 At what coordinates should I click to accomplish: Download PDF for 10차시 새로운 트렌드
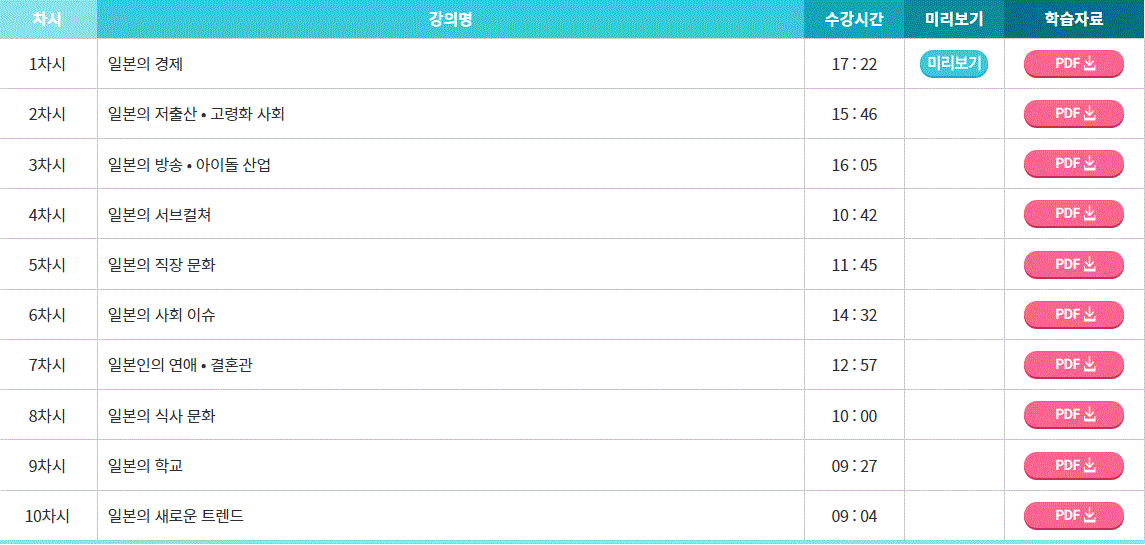tap(1073, 516)
